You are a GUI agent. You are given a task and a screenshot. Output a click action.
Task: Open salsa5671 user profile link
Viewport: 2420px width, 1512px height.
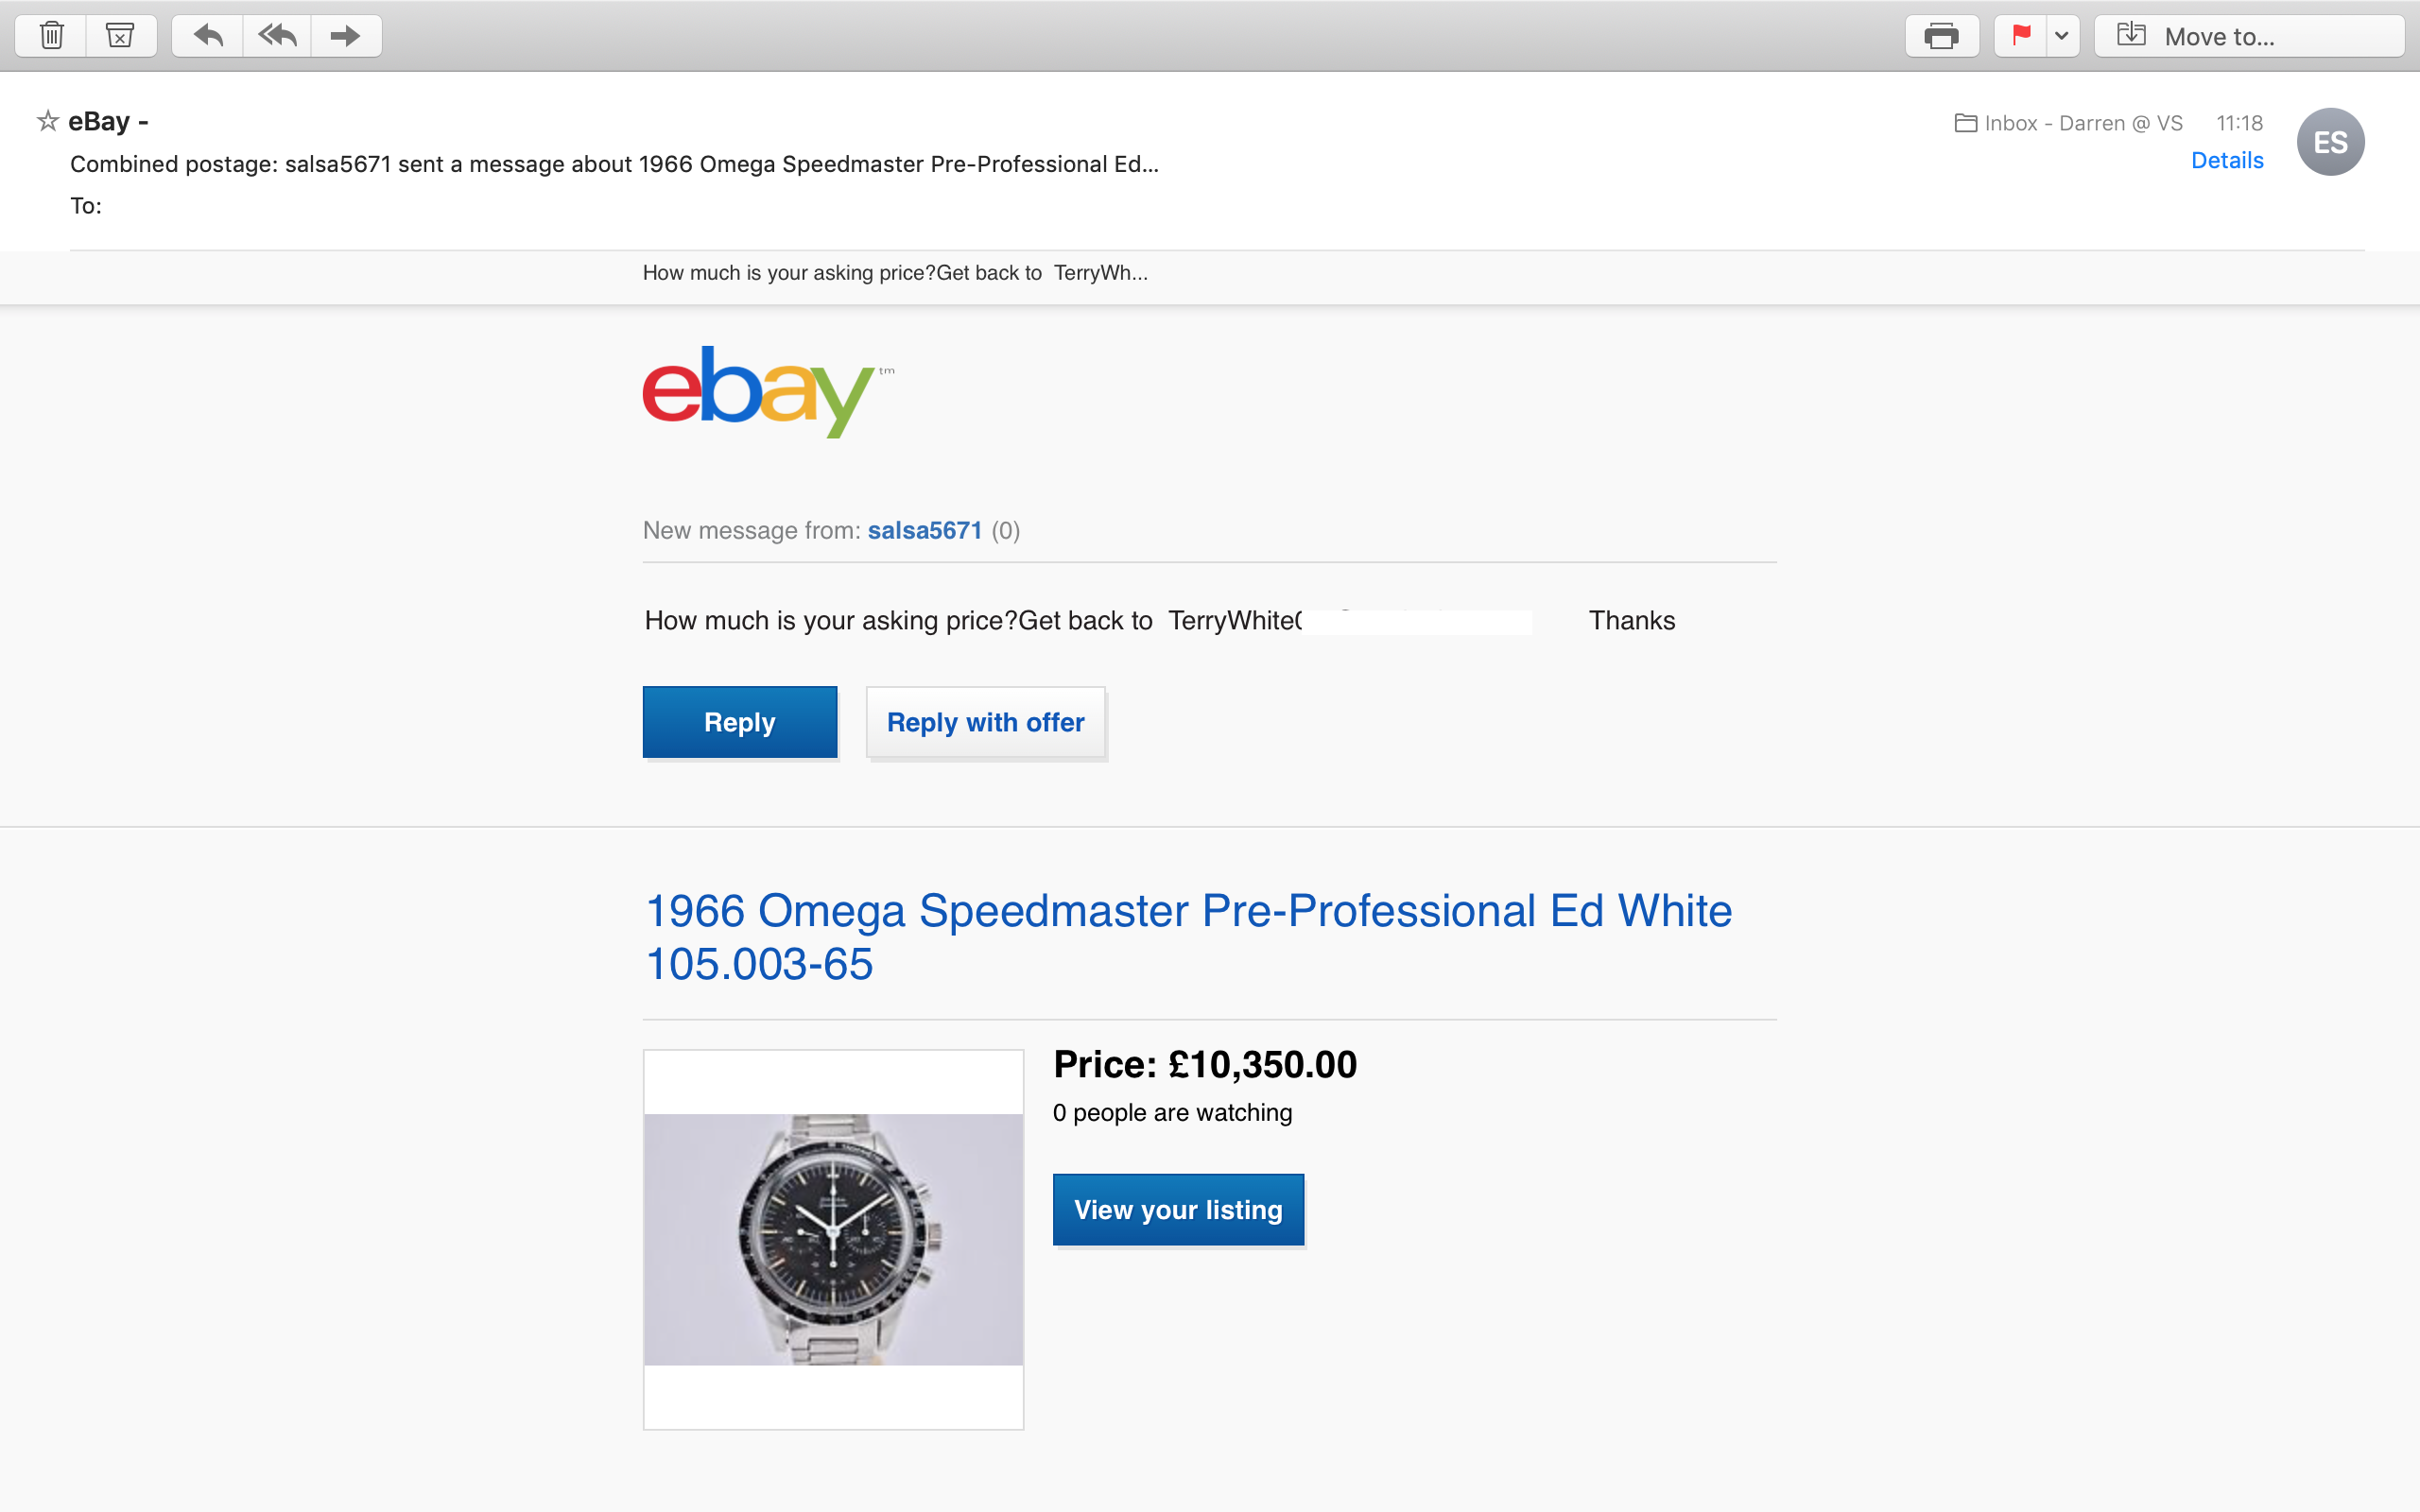924,530
